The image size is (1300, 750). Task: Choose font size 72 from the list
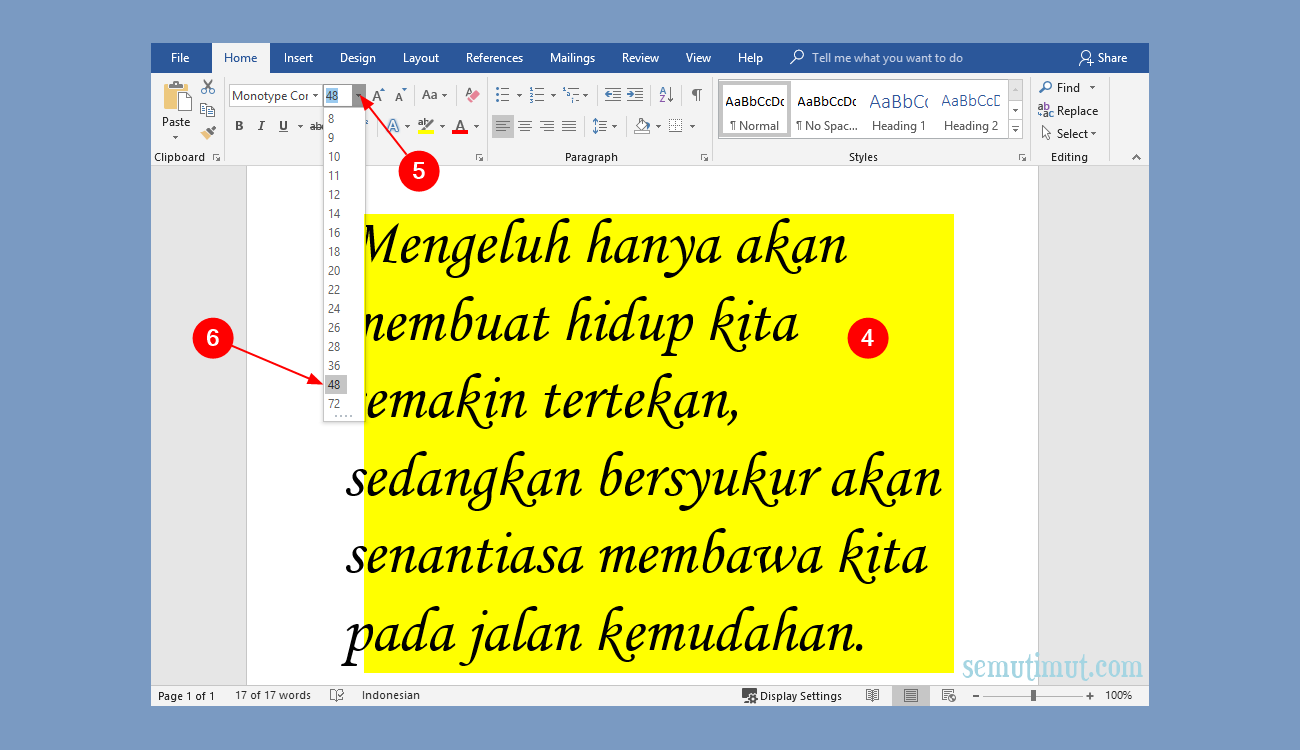coord(336,403)
